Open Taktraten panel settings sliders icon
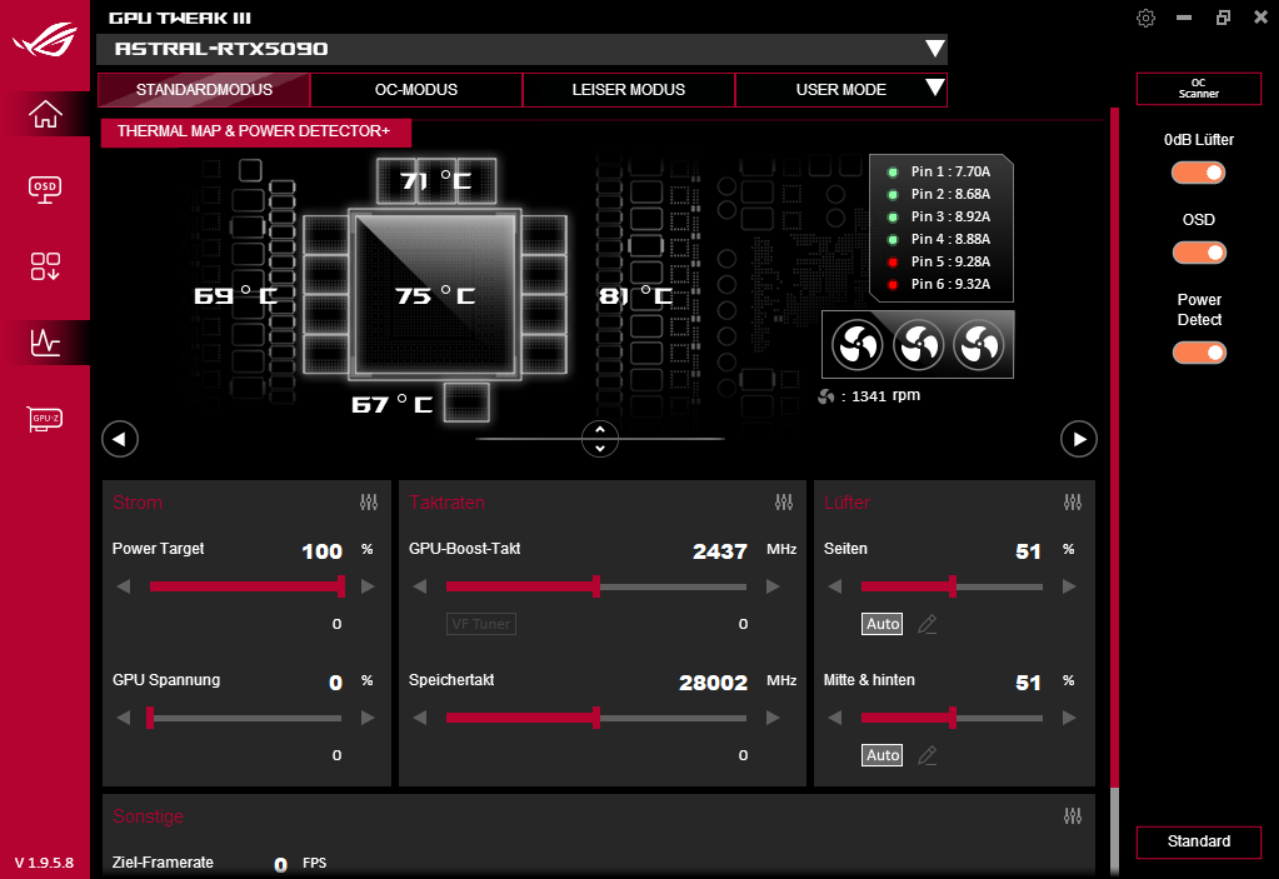The image size is (1279, 879). (784, 502)
